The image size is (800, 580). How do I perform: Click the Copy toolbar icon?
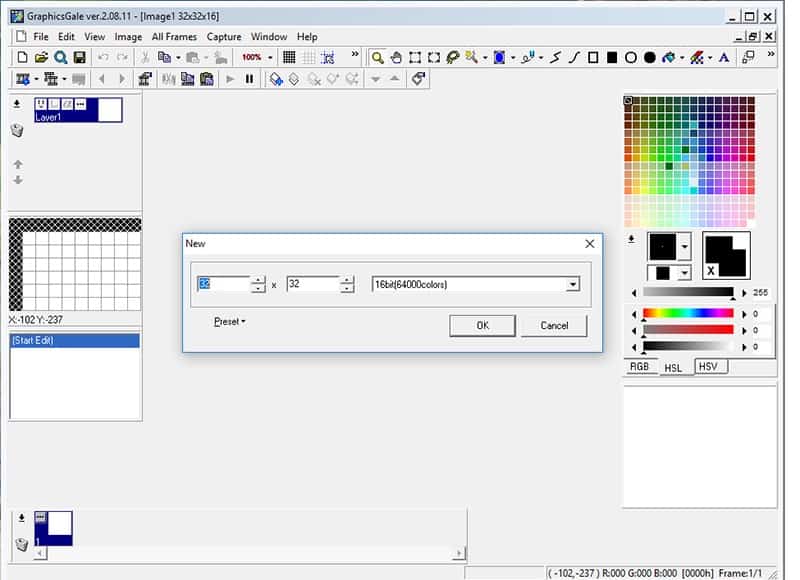point(164,57)
